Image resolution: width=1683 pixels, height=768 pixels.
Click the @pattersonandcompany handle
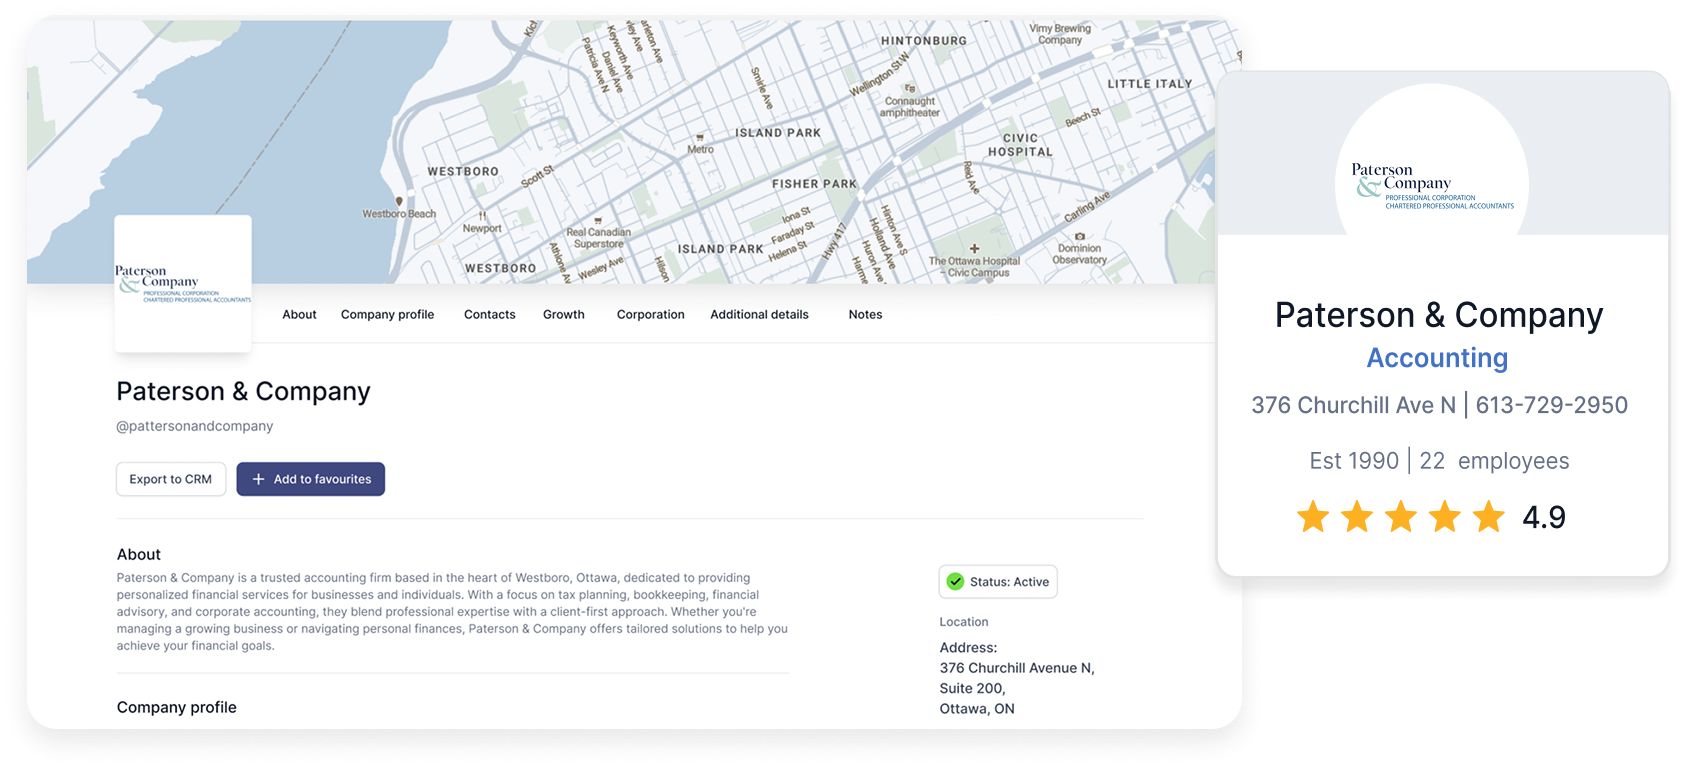click(x=195, y=426)
